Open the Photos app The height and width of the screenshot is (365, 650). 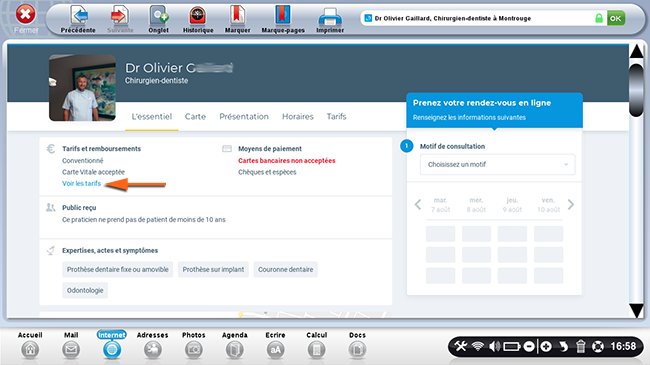point(194,345)
